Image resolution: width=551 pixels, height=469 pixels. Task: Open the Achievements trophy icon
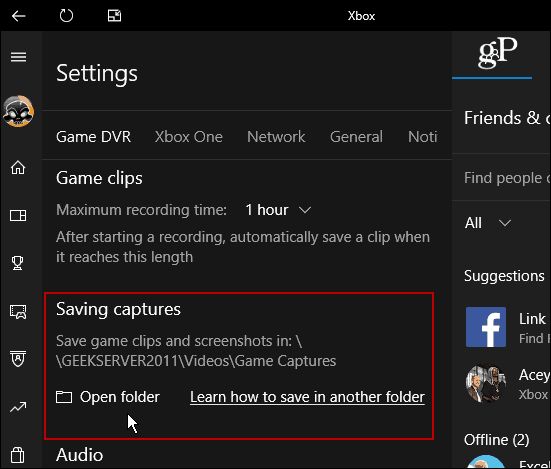coord(18,263)
